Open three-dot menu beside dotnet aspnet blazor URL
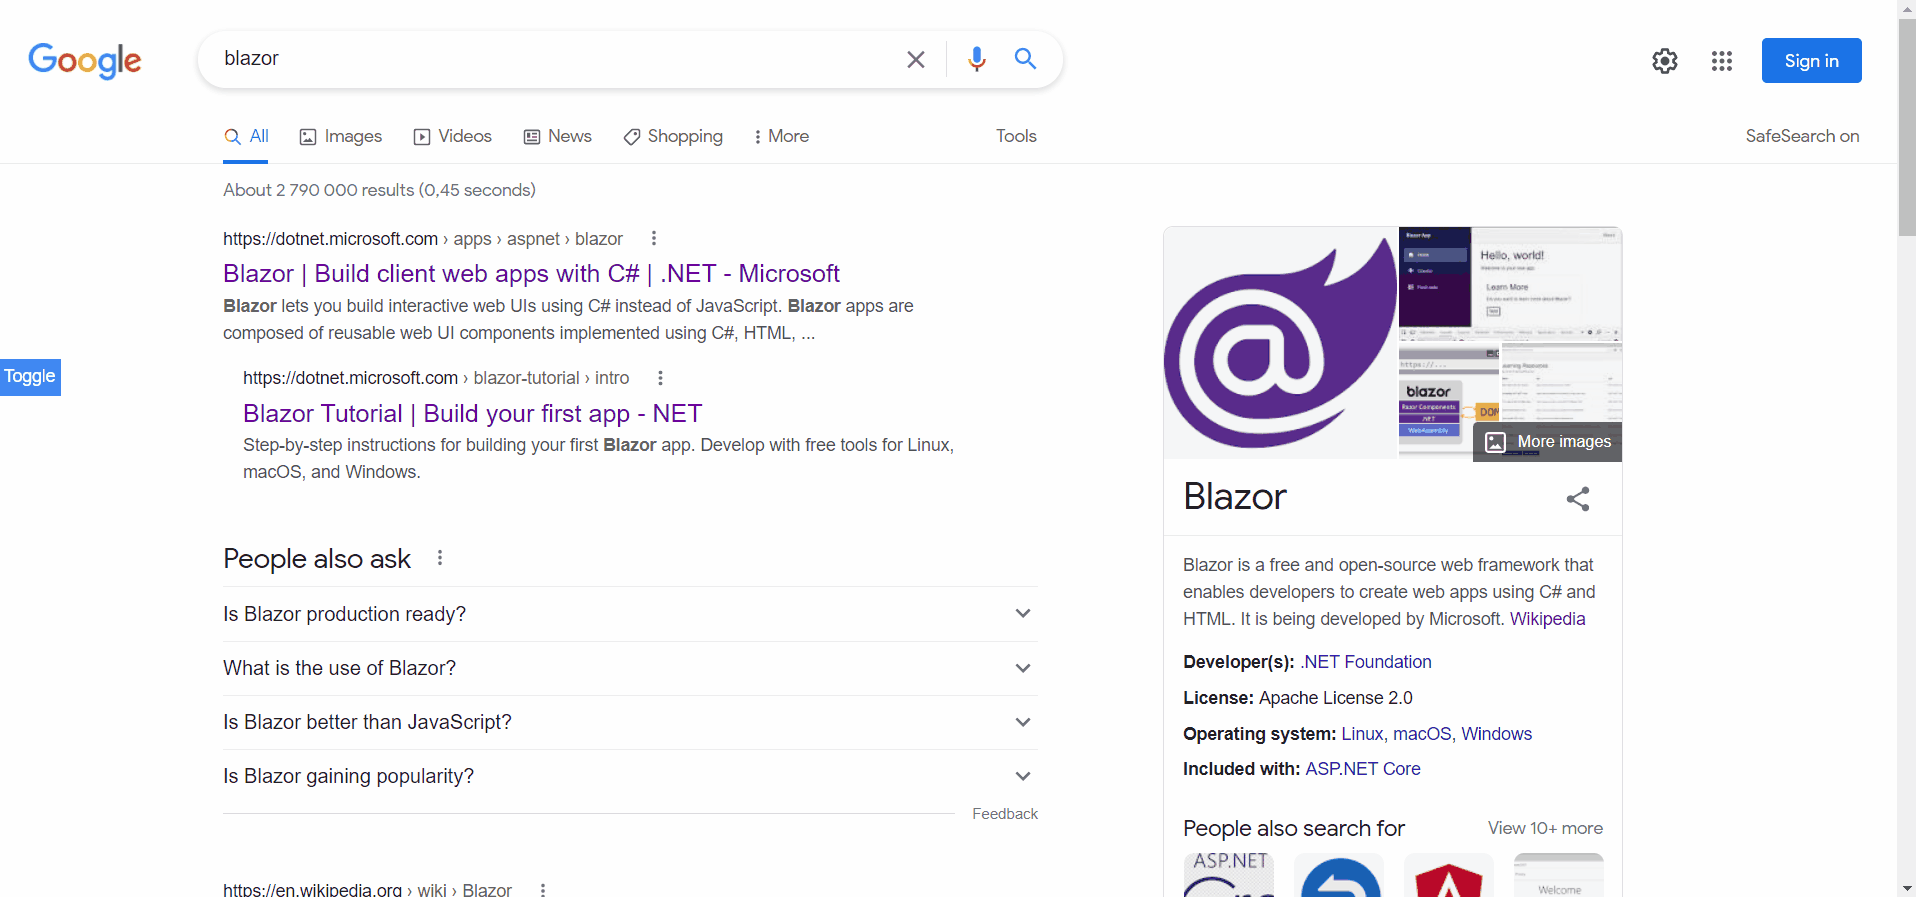1916x897 pixels. [x=654, y=238]
